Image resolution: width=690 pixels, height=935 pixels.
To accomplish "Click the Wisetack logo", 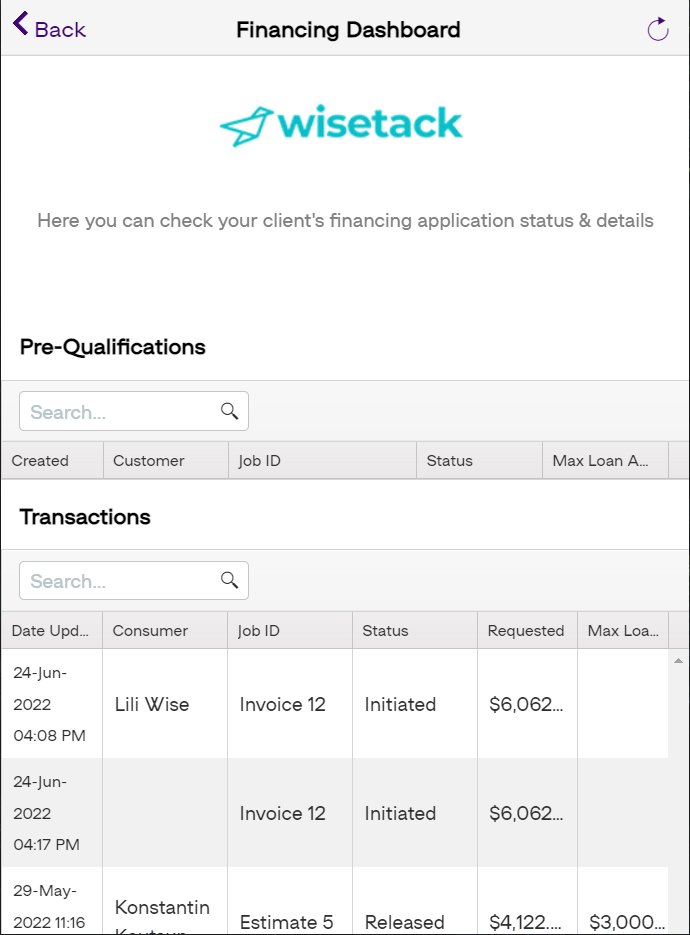I will click(341, 125).
